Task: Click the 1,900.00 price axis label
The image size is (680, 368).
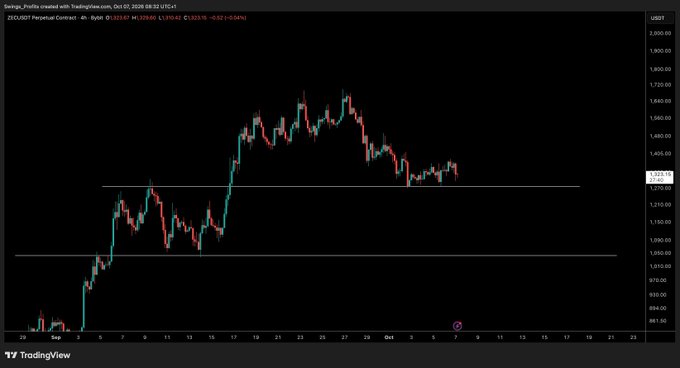Action: pyautogui.click(x=660, y=51)
